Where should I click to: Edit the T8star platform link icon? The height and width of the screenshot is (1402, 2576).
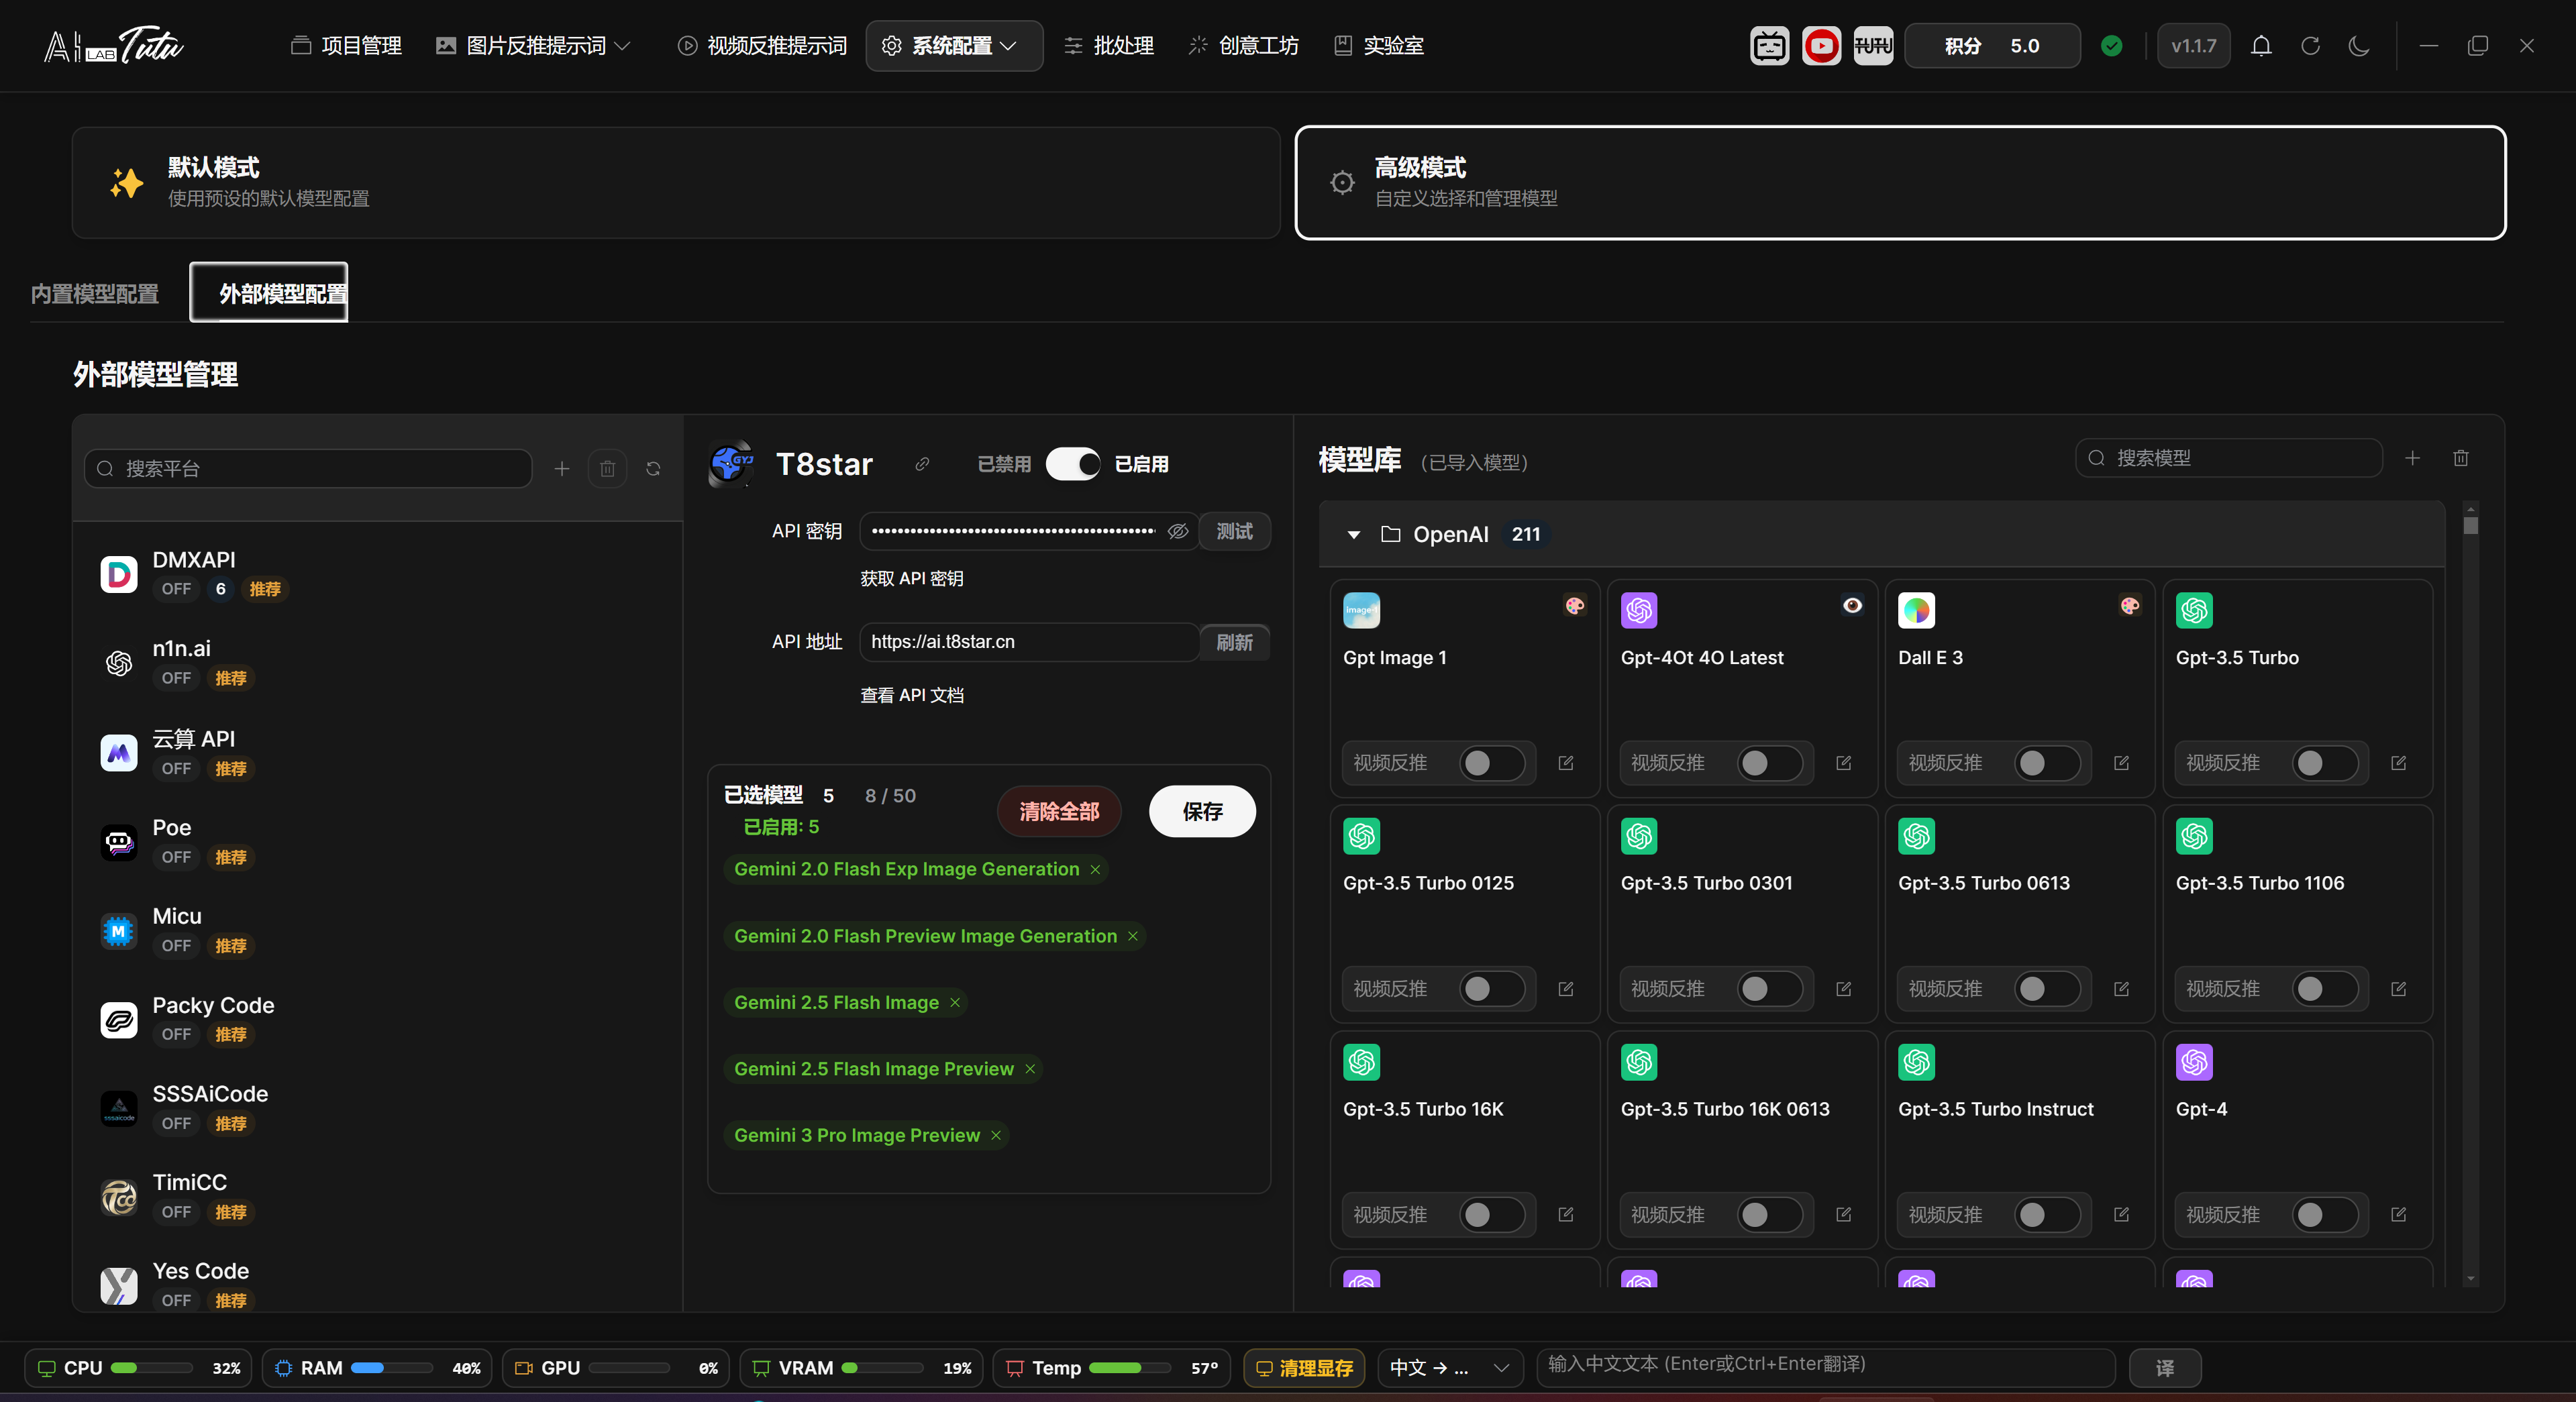coord(922,464)
